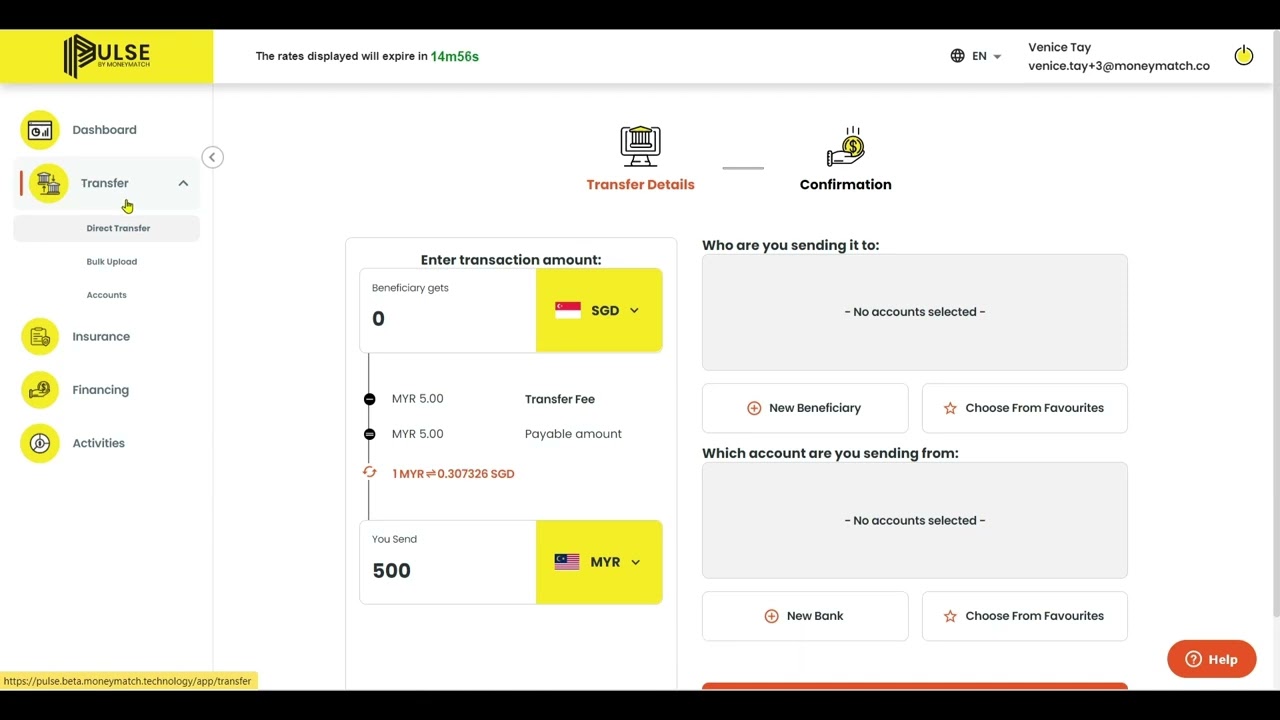This screenshot has width=1280, height=720.
Task: Click the Transfer bank icon in sidebar
Action: pyautogui.click(x=48, y=183)
